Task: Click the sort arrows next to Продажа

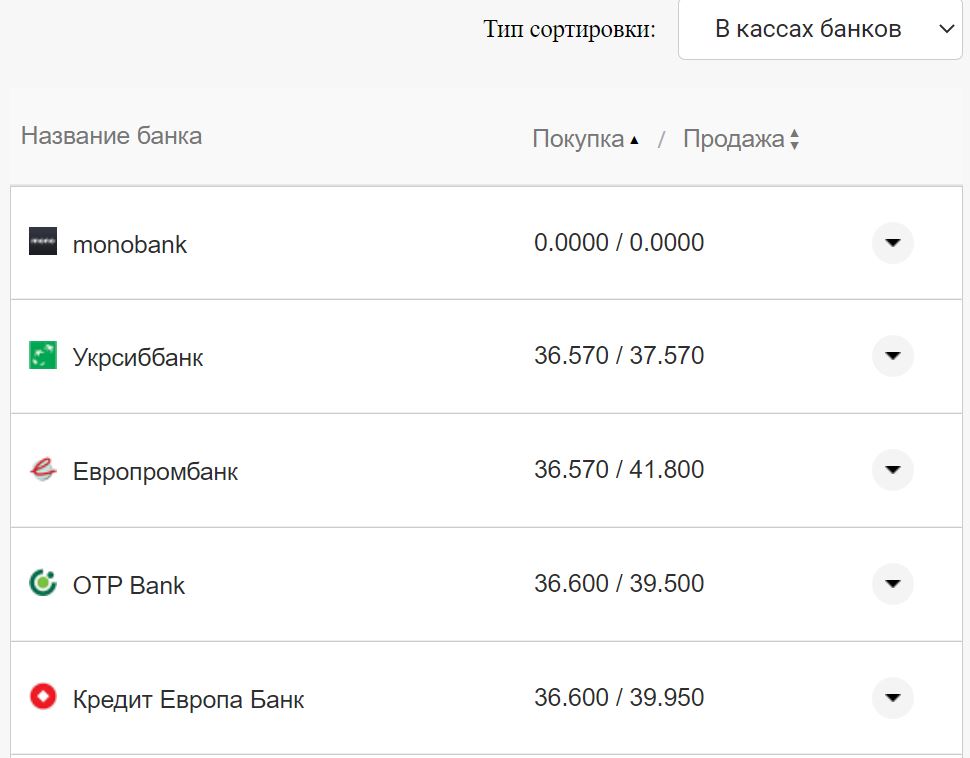Action: coord(795,139)
